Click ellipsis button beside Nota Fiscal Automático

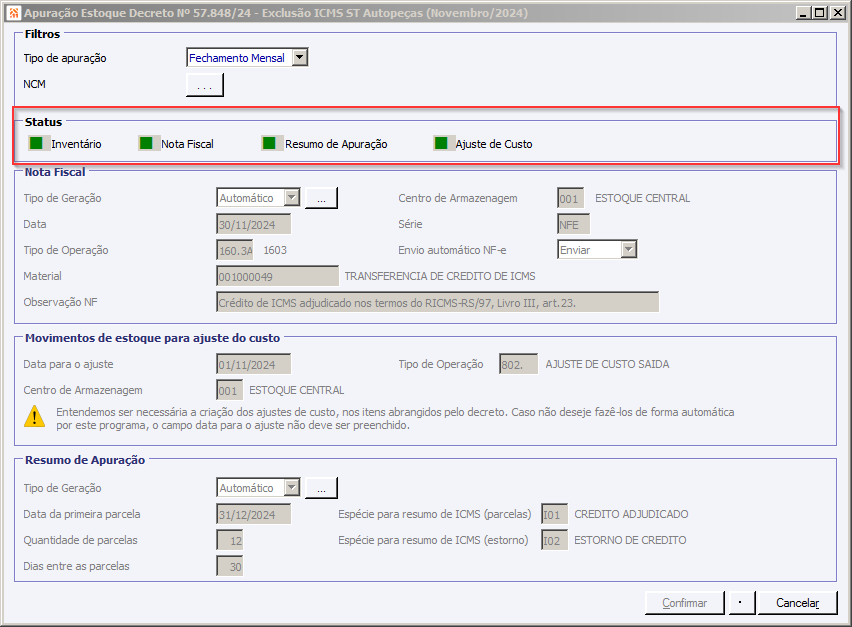click(x=321, y=198)
